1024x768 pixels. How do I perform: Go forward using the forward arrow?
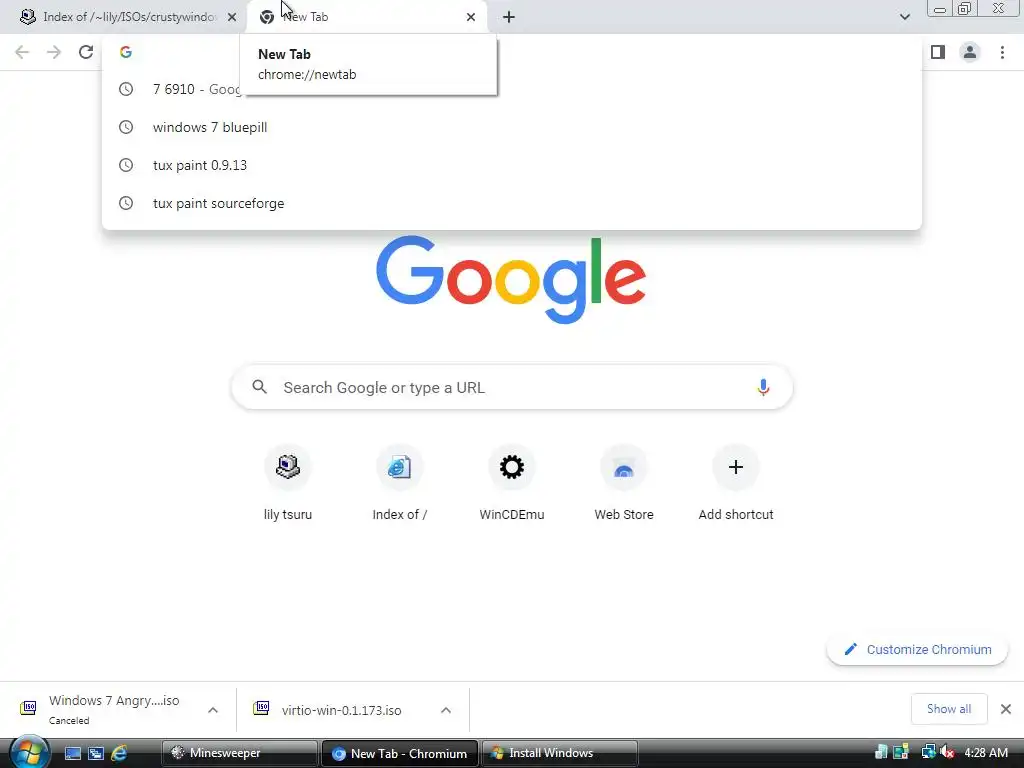[x=54, y=52]
